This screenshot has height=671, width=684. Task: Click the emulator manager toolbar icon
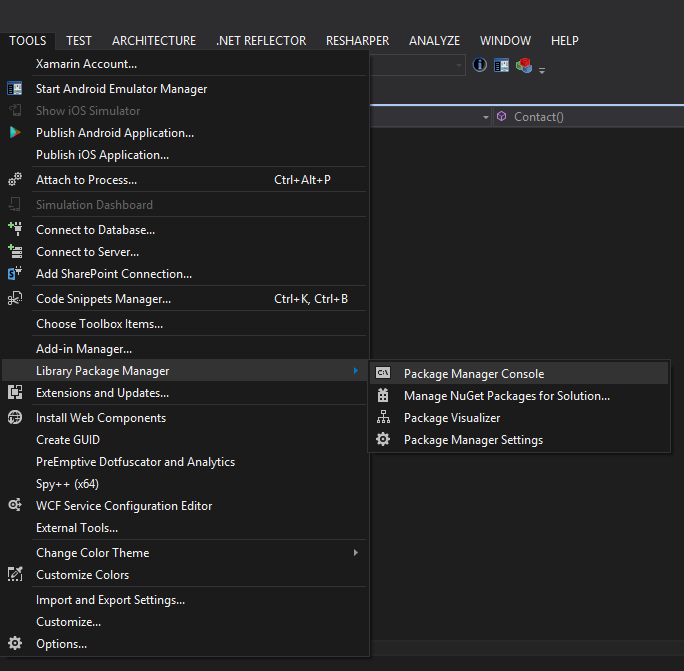pyautogui.click(x=501, y=65)
